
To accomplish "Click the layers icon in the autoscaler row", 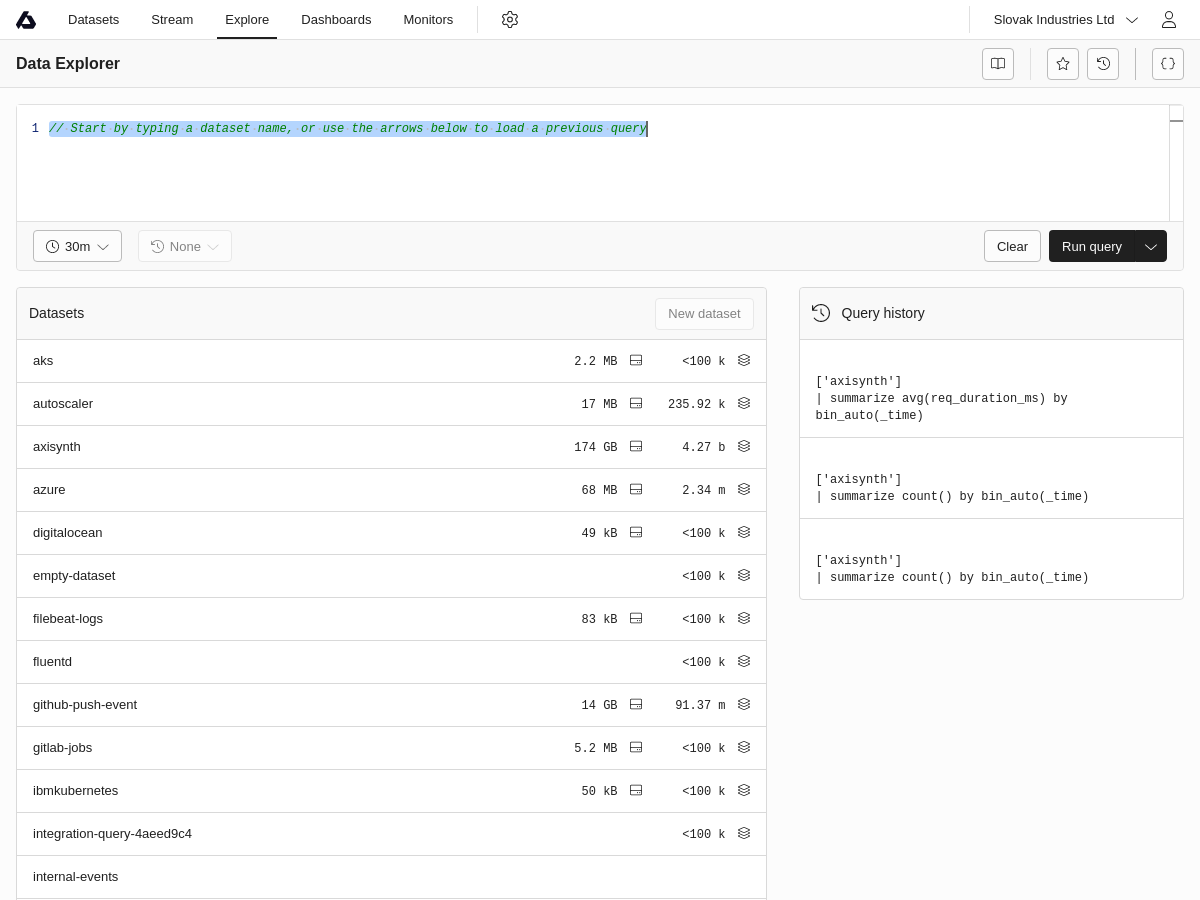I will pyautogui.click(x=744, y=404).
